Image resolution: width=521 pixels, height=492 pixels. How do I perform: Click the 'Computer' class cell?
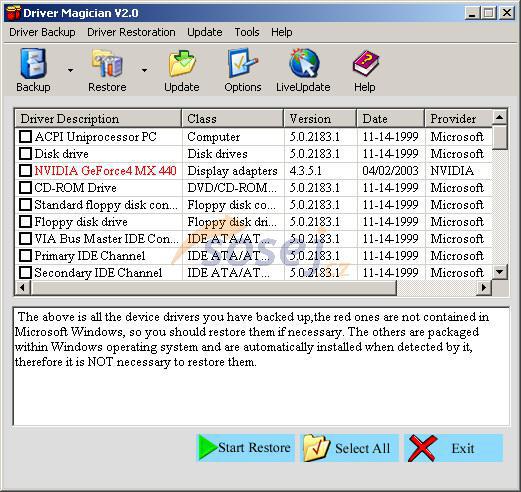pos(214,137)
